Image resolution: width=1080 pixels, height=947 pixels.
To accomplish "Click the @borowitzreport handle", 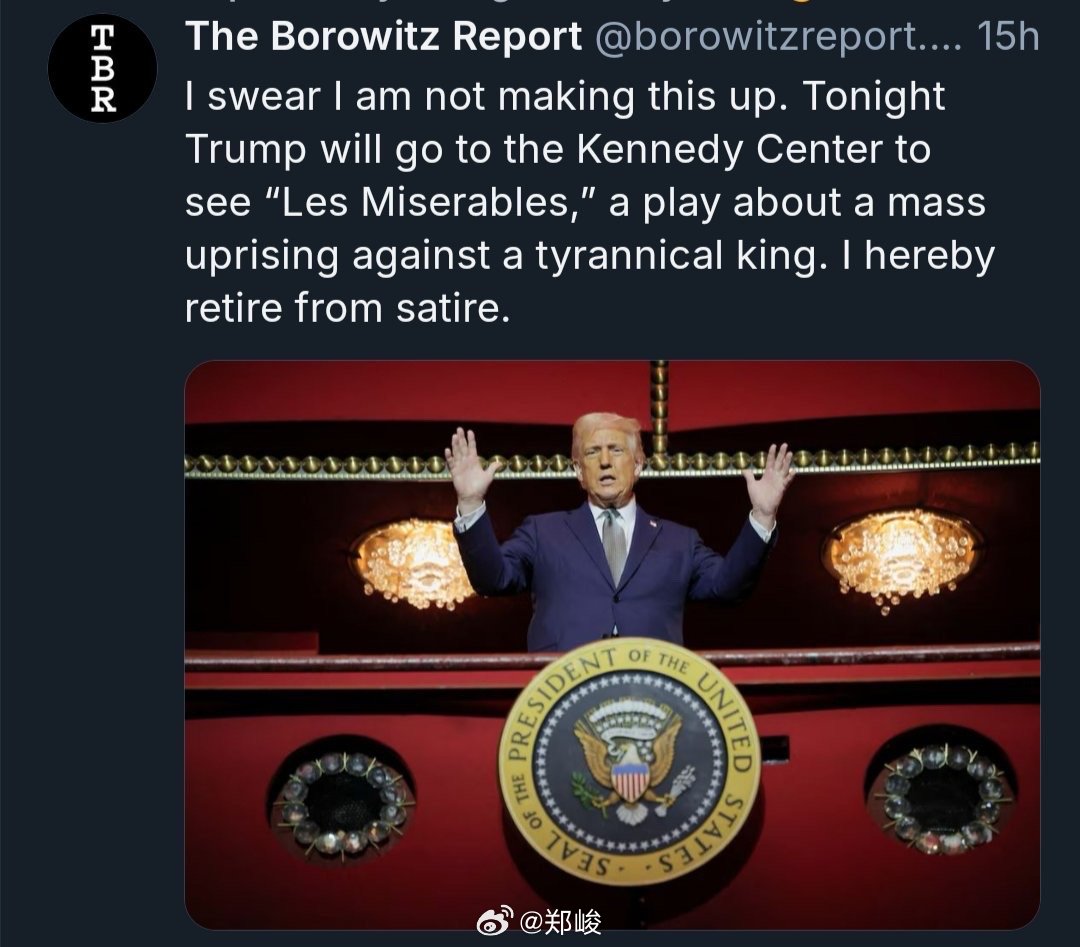I will tap(777, 37).
